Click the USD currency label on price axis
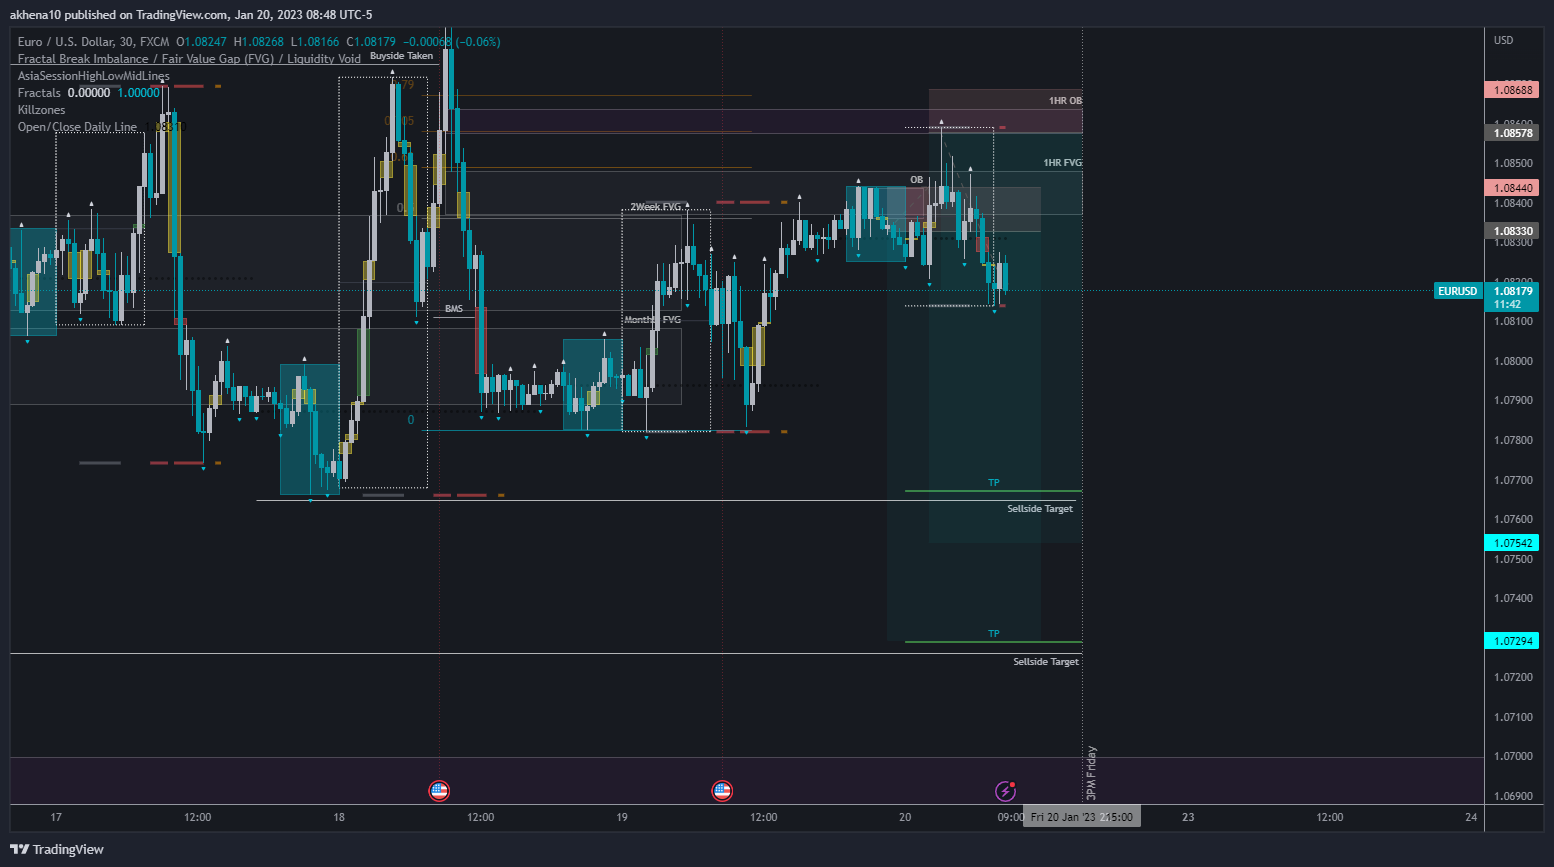 (1503, 40)
